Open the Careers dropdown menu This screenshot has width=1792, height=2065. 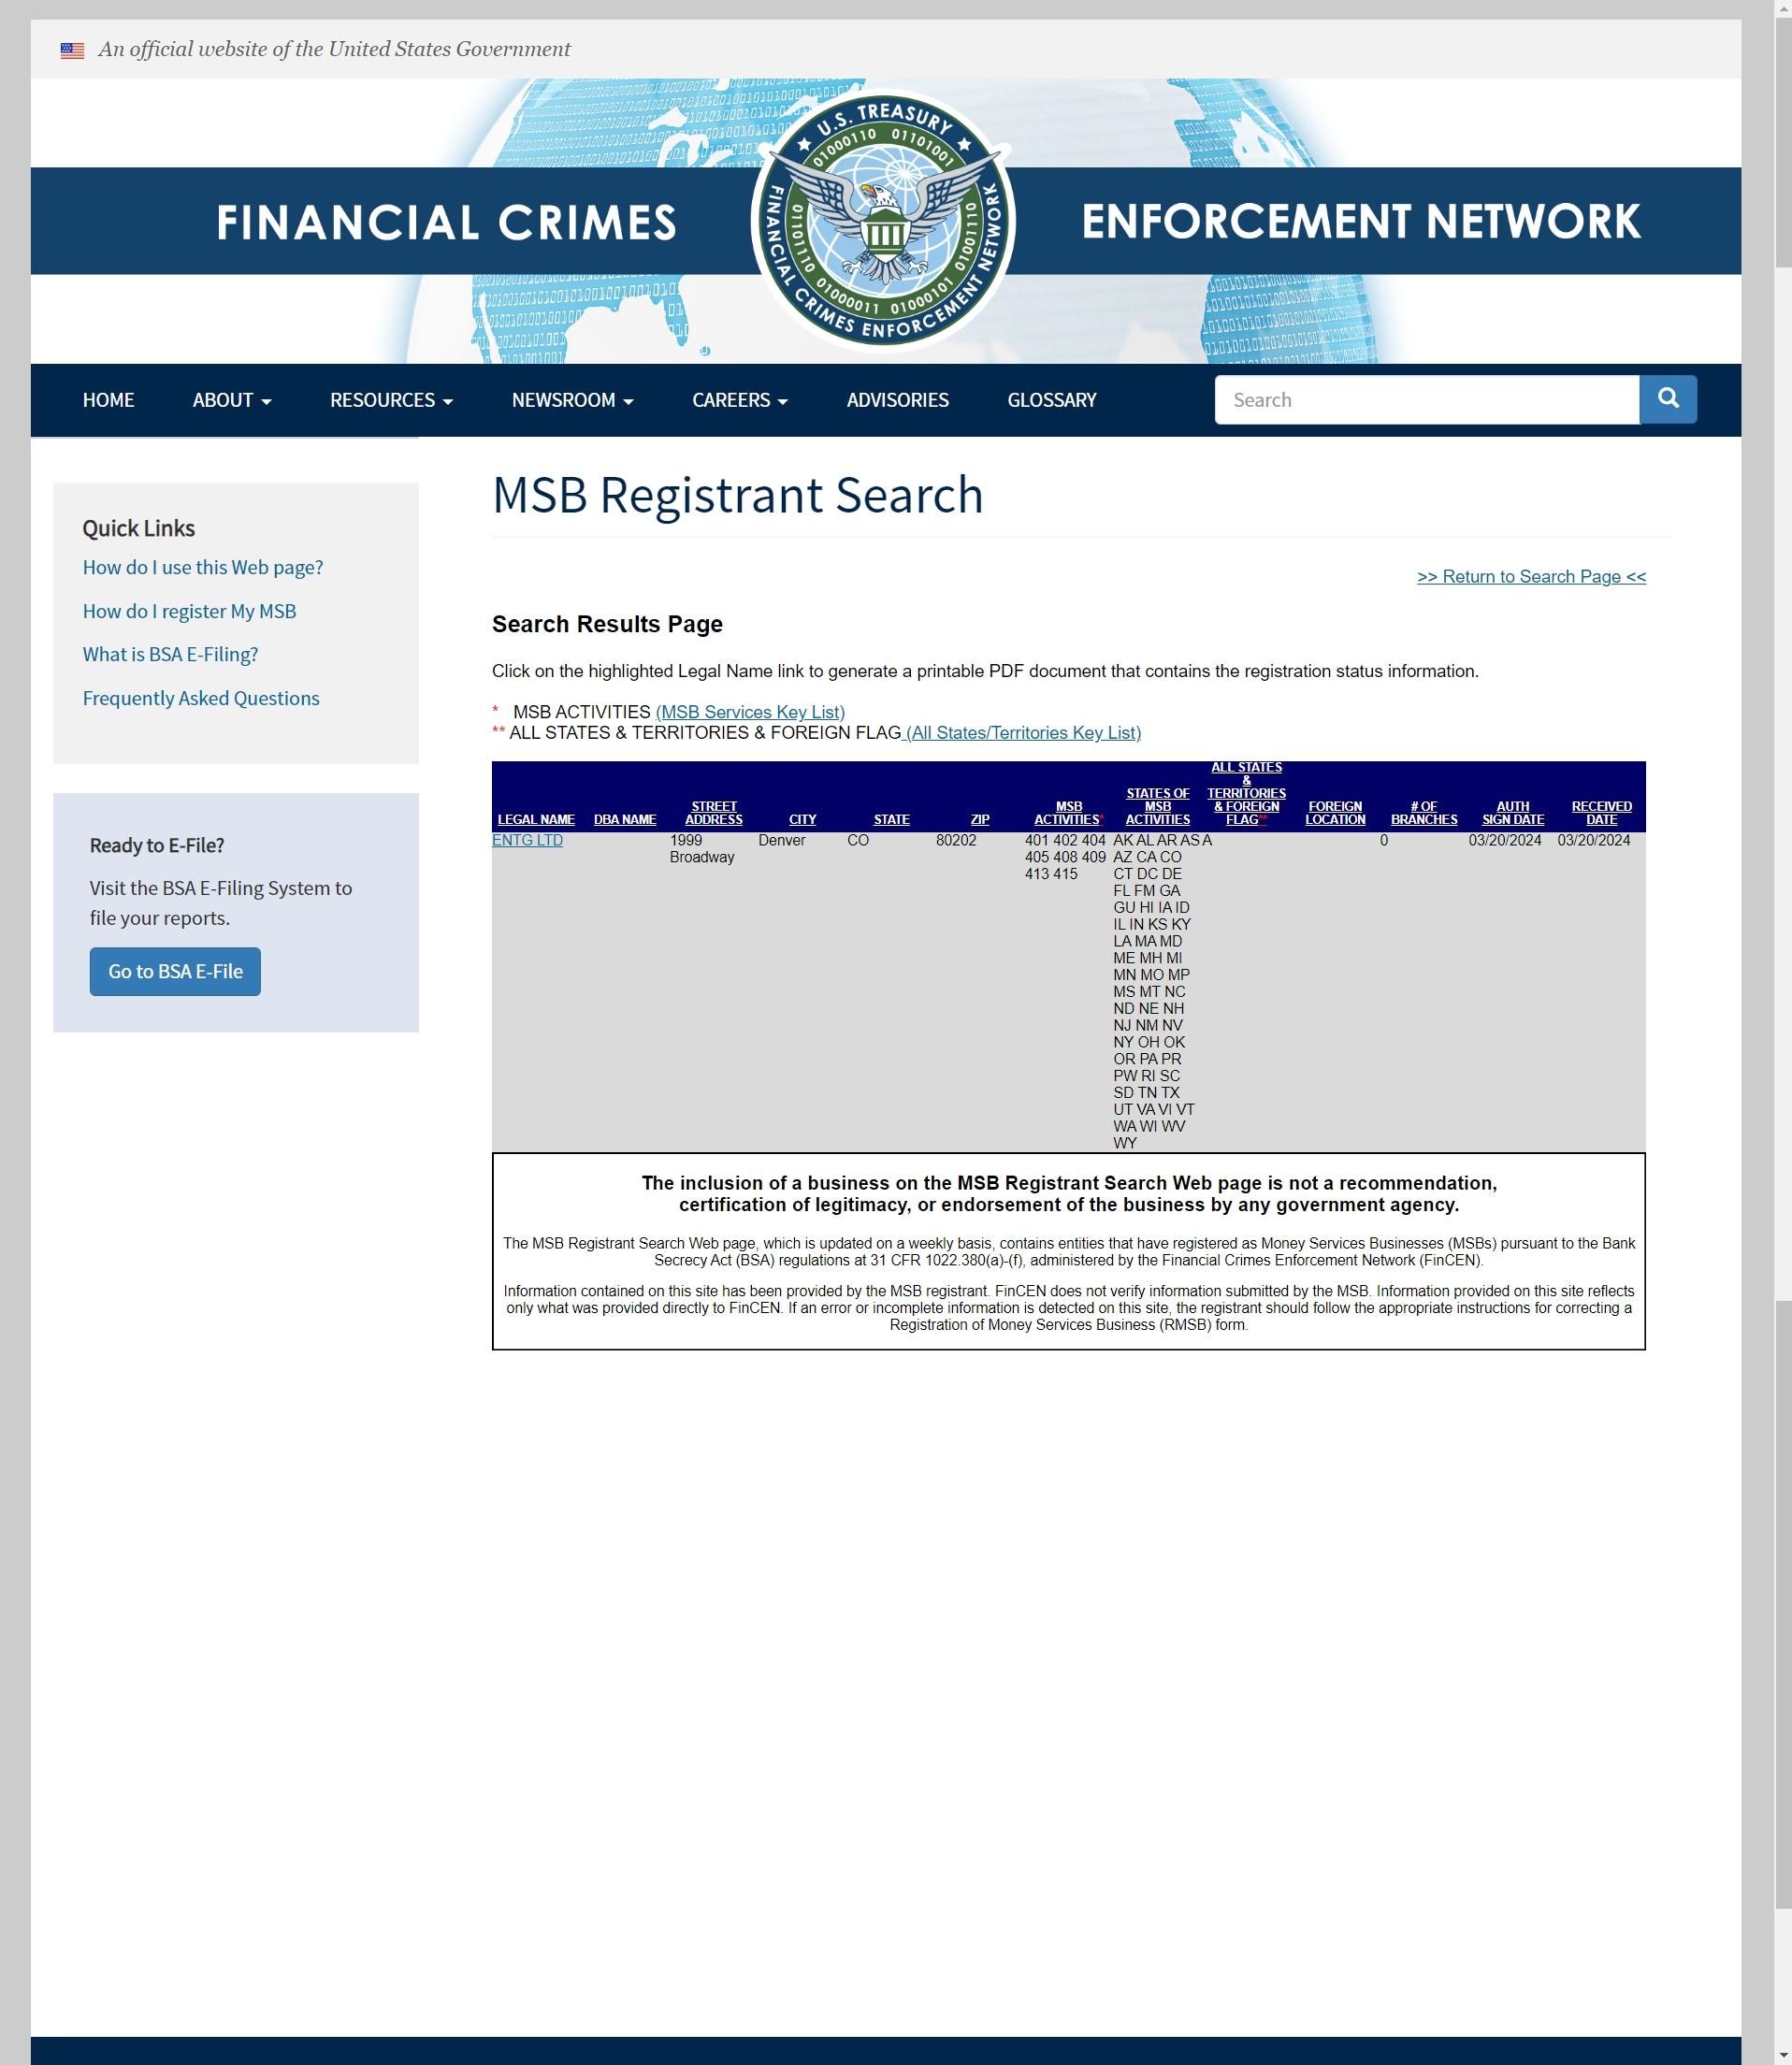coord(740,400)
